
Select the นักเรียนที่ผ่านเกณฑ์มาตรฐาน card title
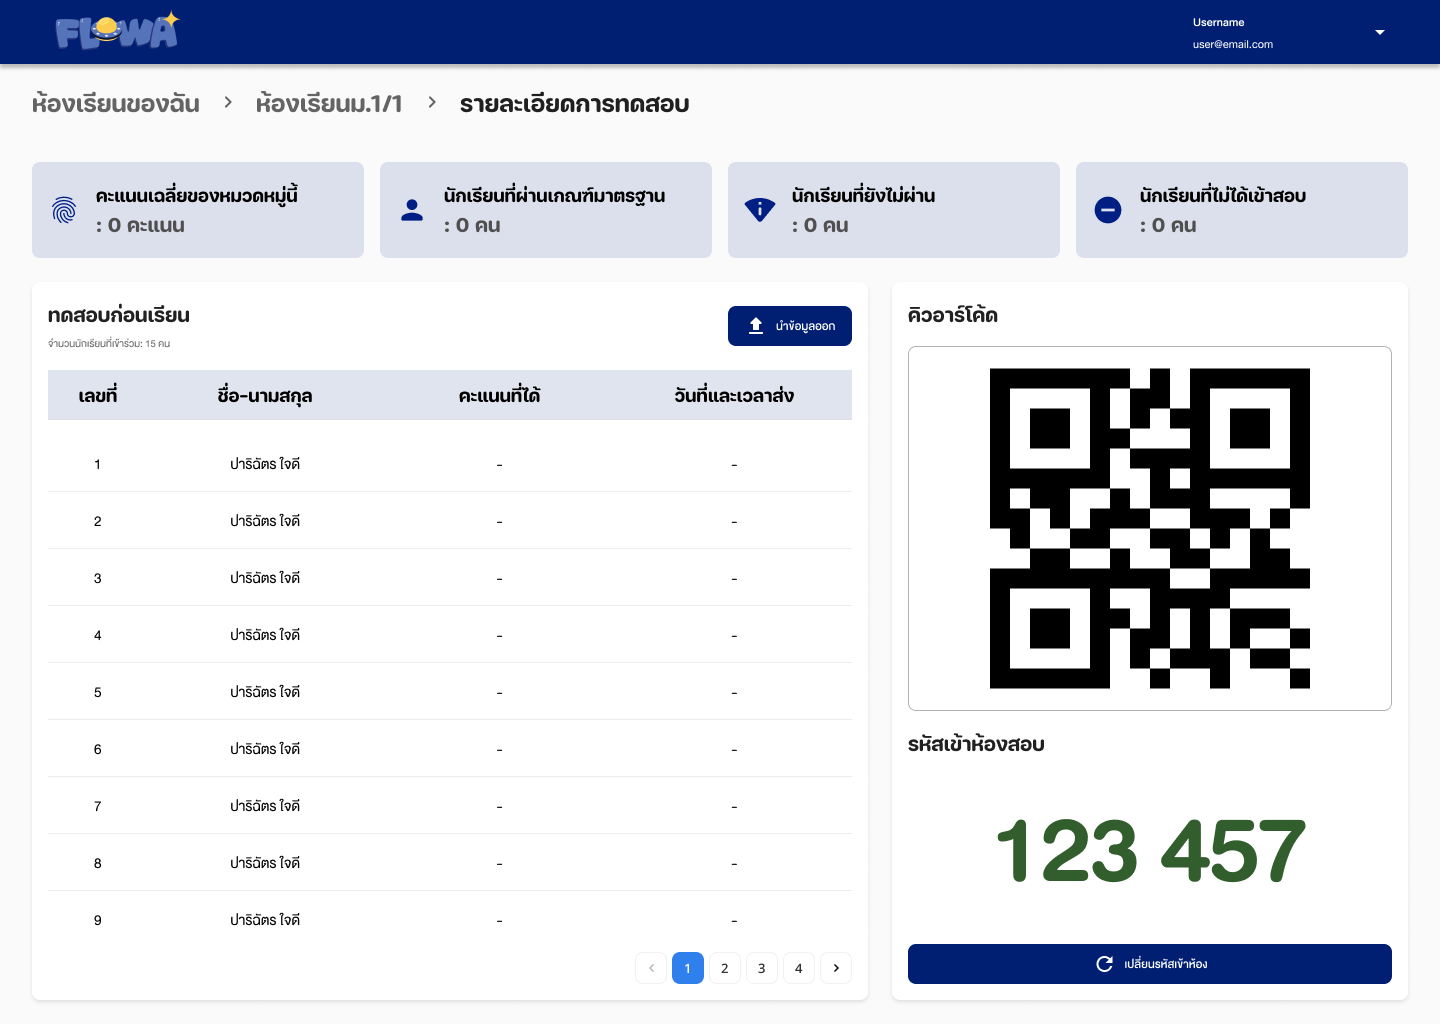(x=554, y=195)
